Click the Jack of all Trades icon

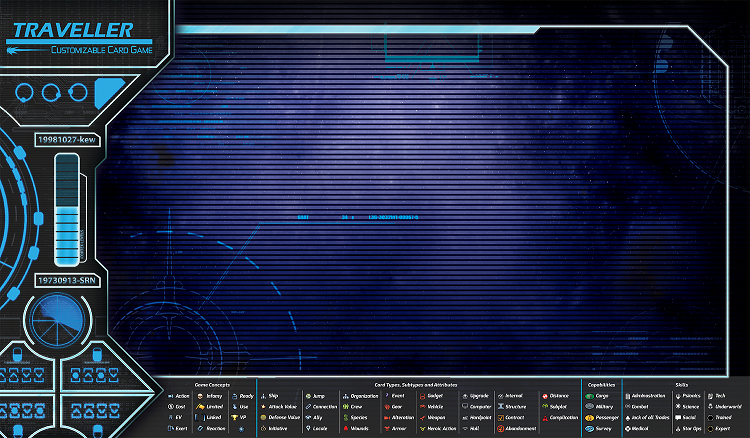point(628,417)
